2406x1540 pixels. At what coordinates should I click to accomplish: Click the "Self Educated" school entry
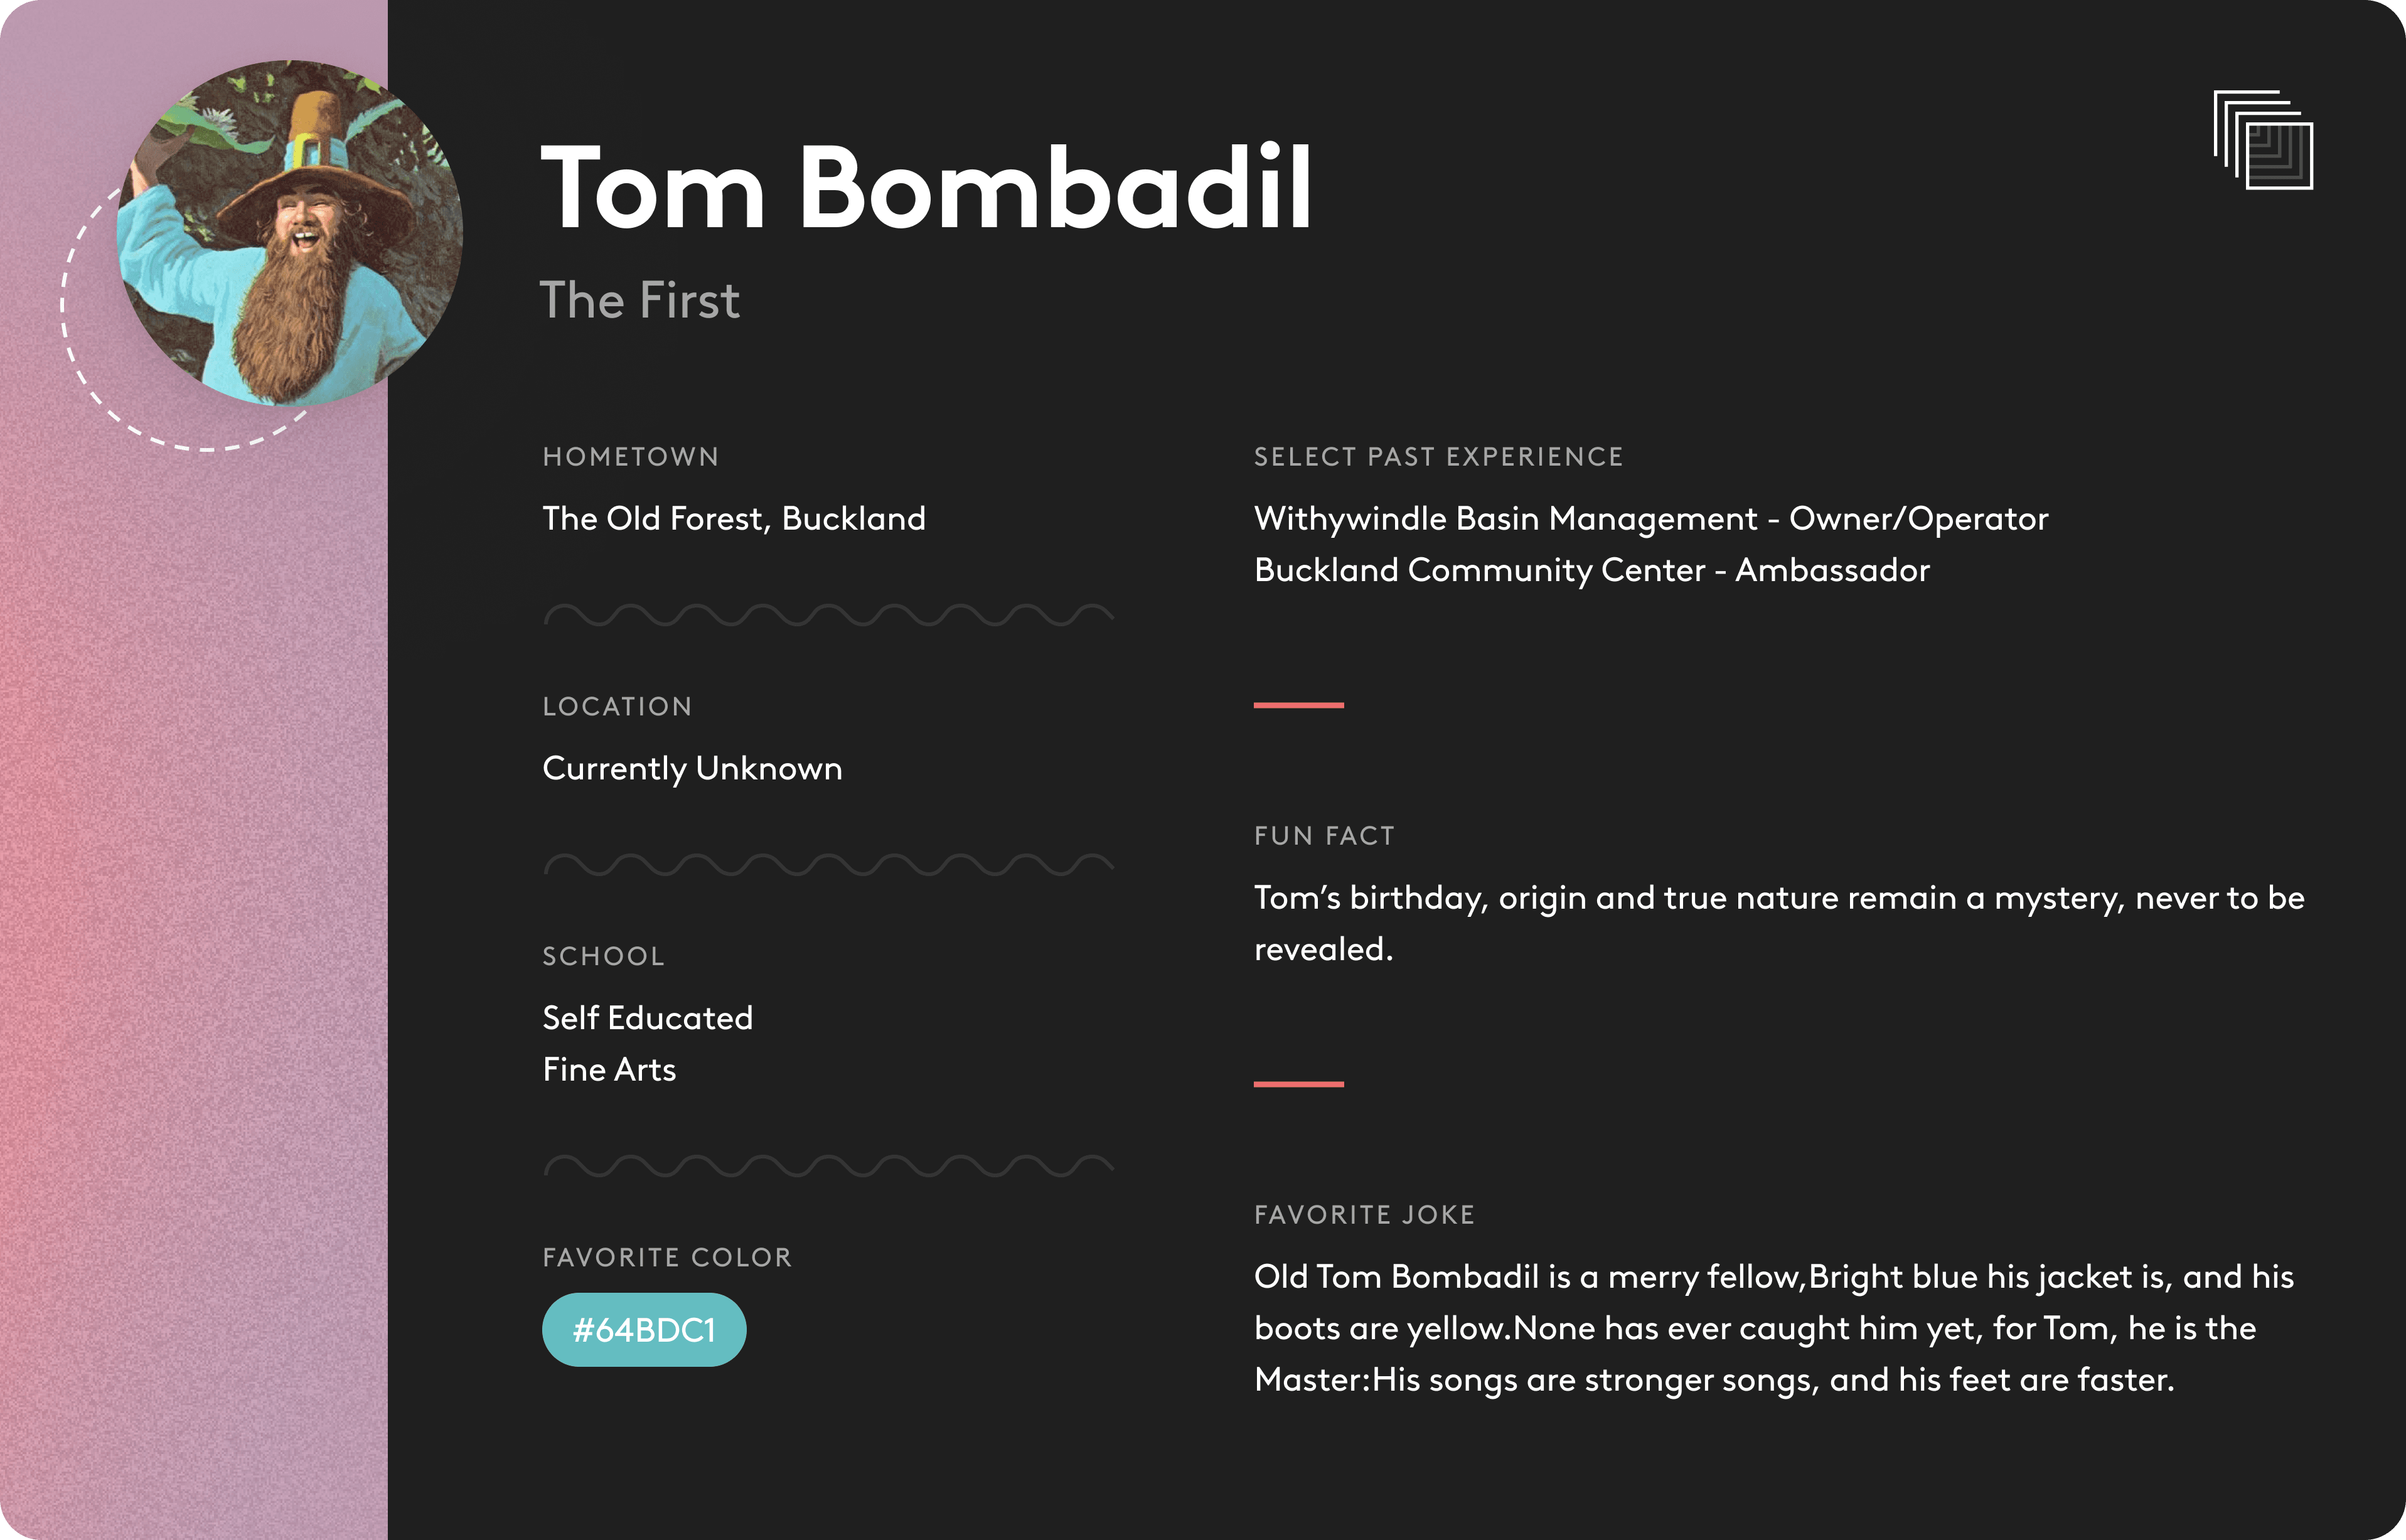(x=647, y=1018)
